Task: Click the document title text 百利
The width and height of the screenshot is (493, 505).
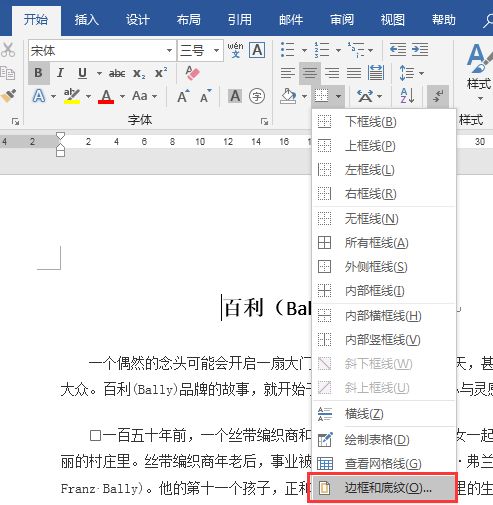Action: tap(244, 308)
